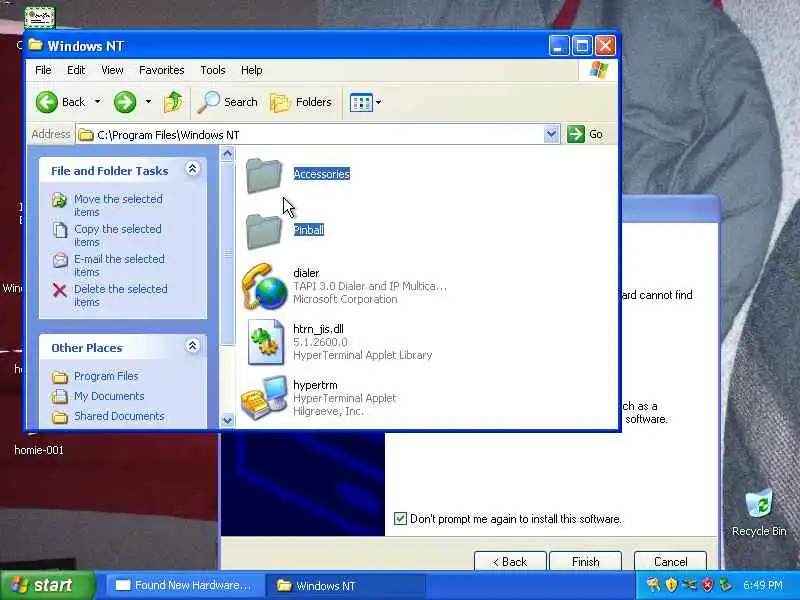Select the htrn_jis.dll file icon
This screenshot has width=800, height=600.
pyautogui.click(x=265, y=342)
